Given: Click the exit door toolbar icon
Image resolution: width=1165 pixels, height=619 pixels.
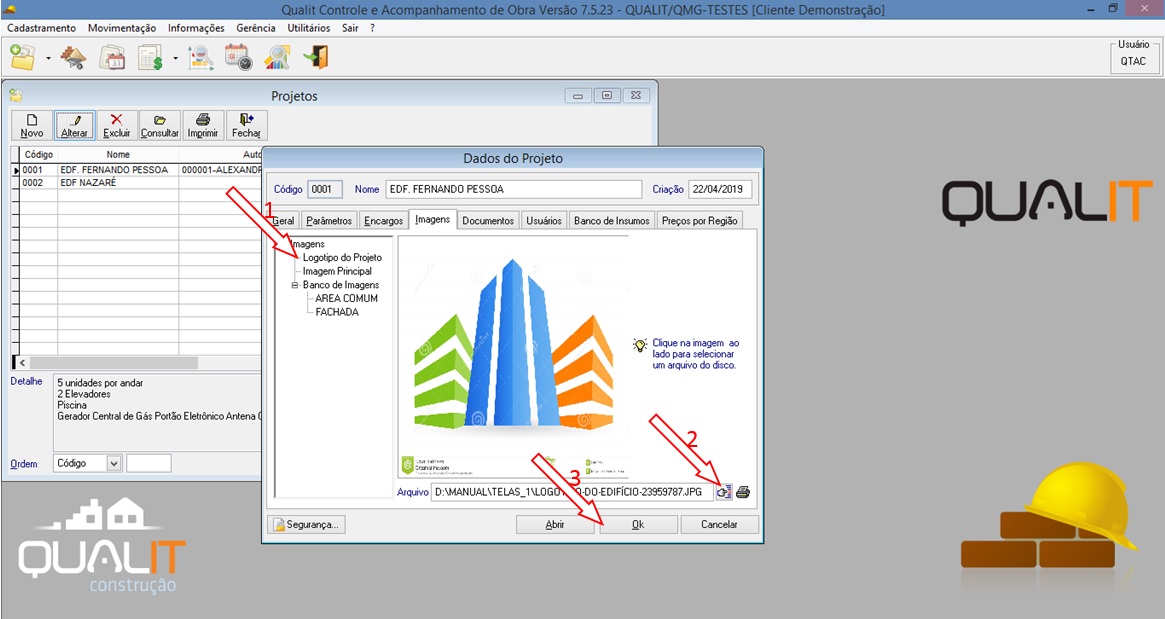Looking at the screenshot, I should [x=316, y=57].
